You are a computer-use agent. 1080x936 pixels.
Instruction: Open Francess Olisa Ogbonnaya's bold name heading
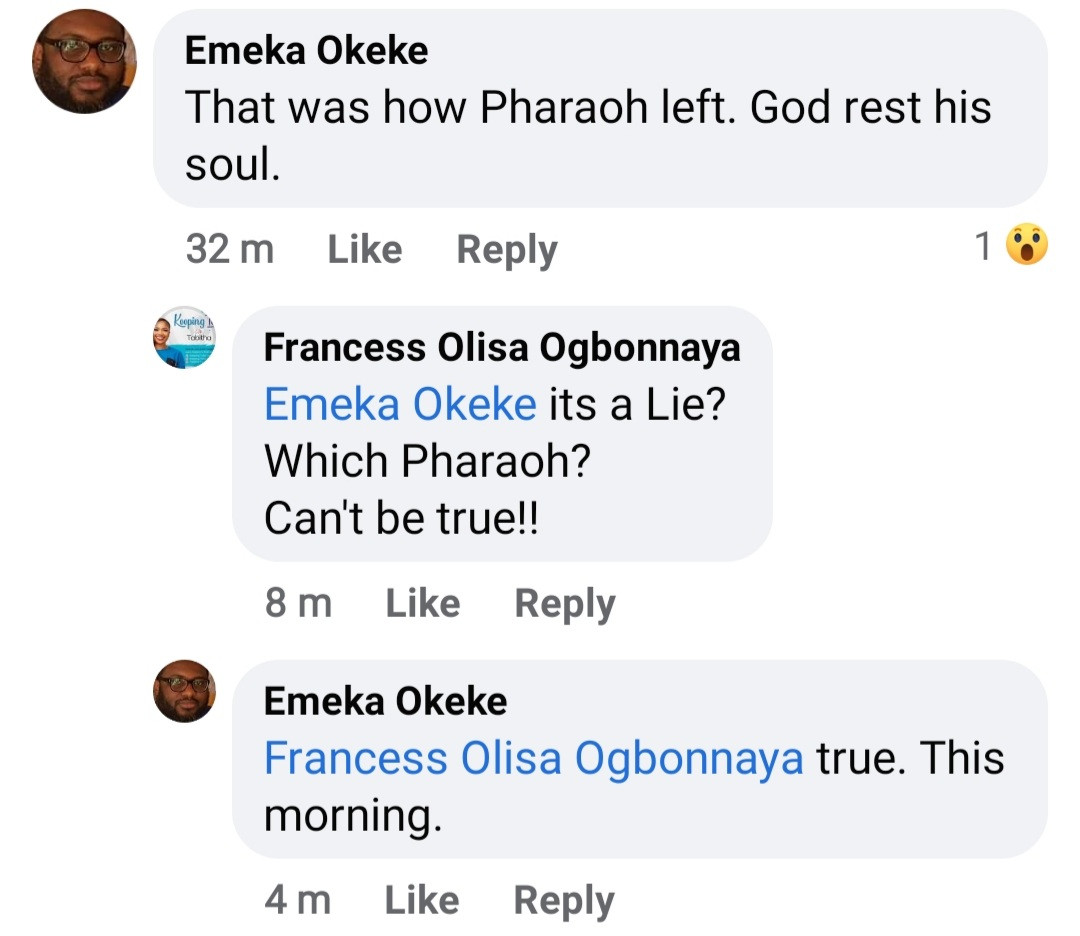(502, 347)
